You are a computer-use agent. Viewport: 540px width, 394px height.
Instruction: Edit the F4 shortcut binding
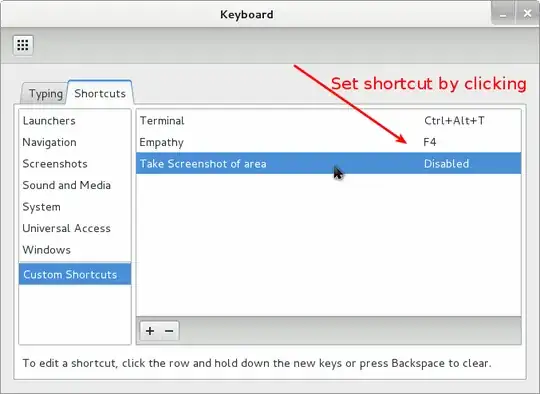(x=430, y=142)
